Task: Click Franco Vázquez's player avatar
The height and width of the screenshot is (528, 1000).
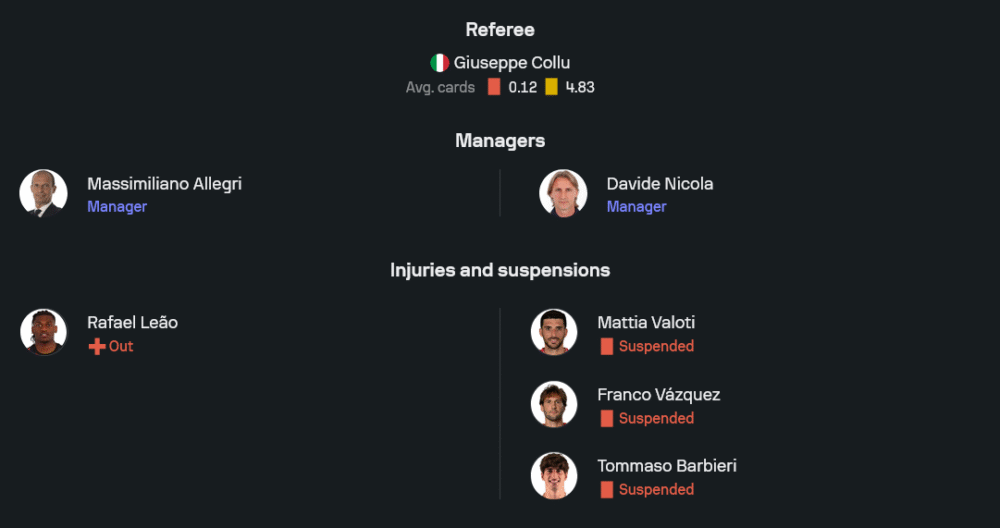Action: (x=554, y=404)
